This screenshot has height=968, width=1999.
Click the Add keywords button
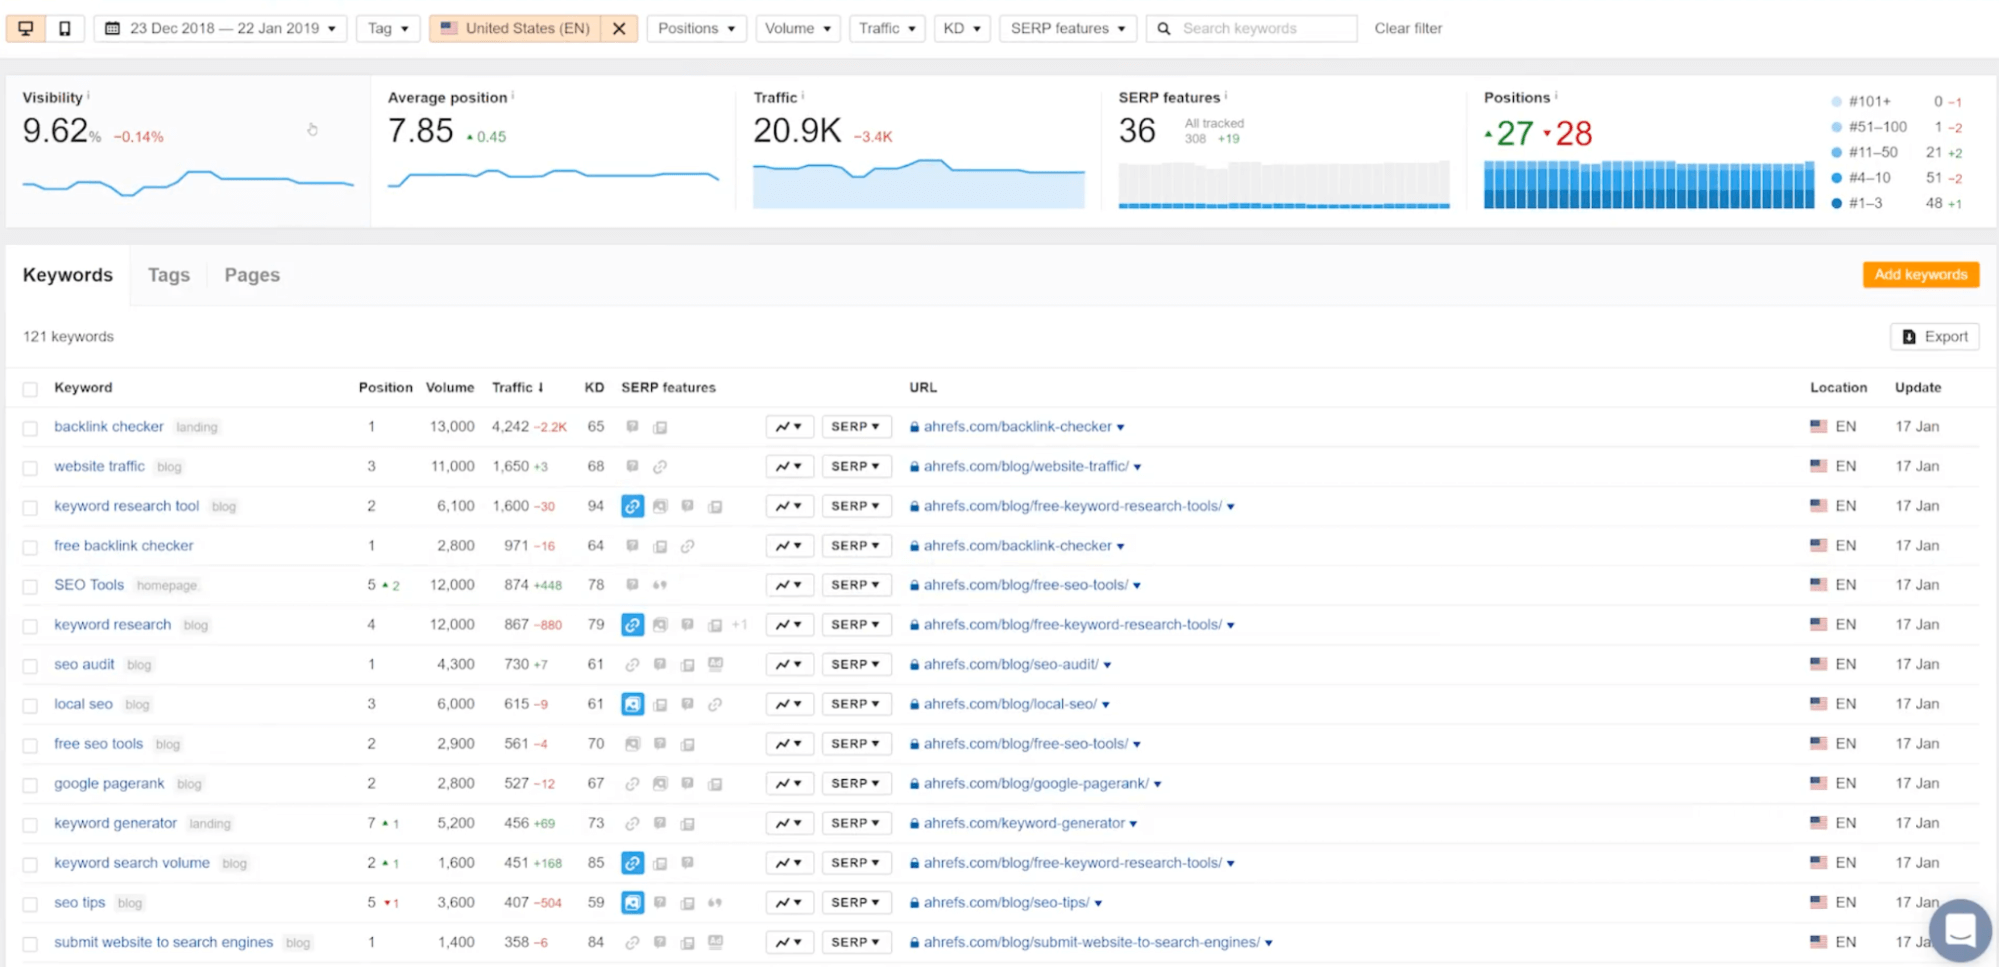tap(1920, 274)
